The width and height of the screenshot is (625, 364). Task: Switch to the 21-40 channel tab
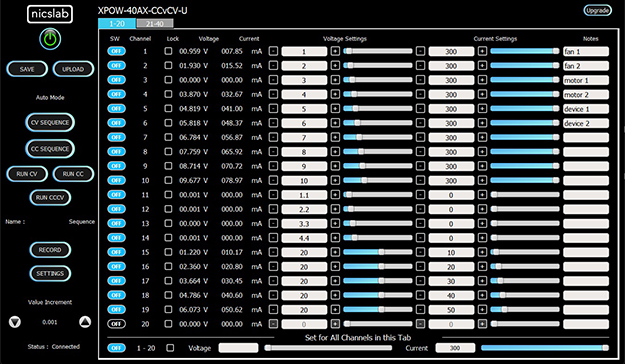pos(155,24)
